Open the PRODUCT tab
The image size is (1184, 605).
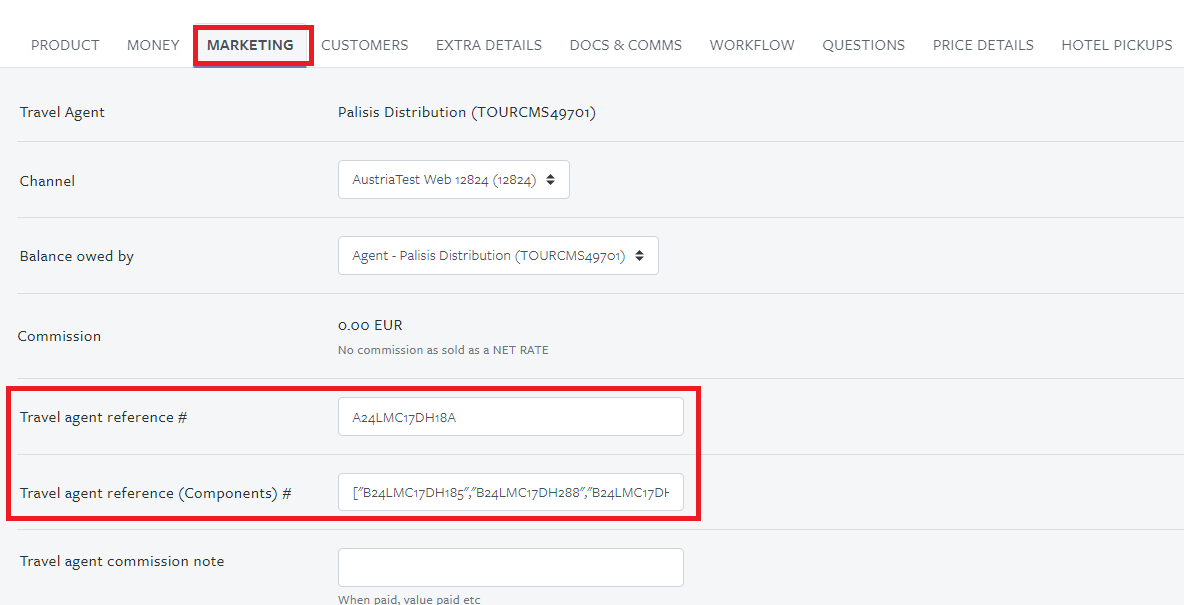tap(65, 45)
